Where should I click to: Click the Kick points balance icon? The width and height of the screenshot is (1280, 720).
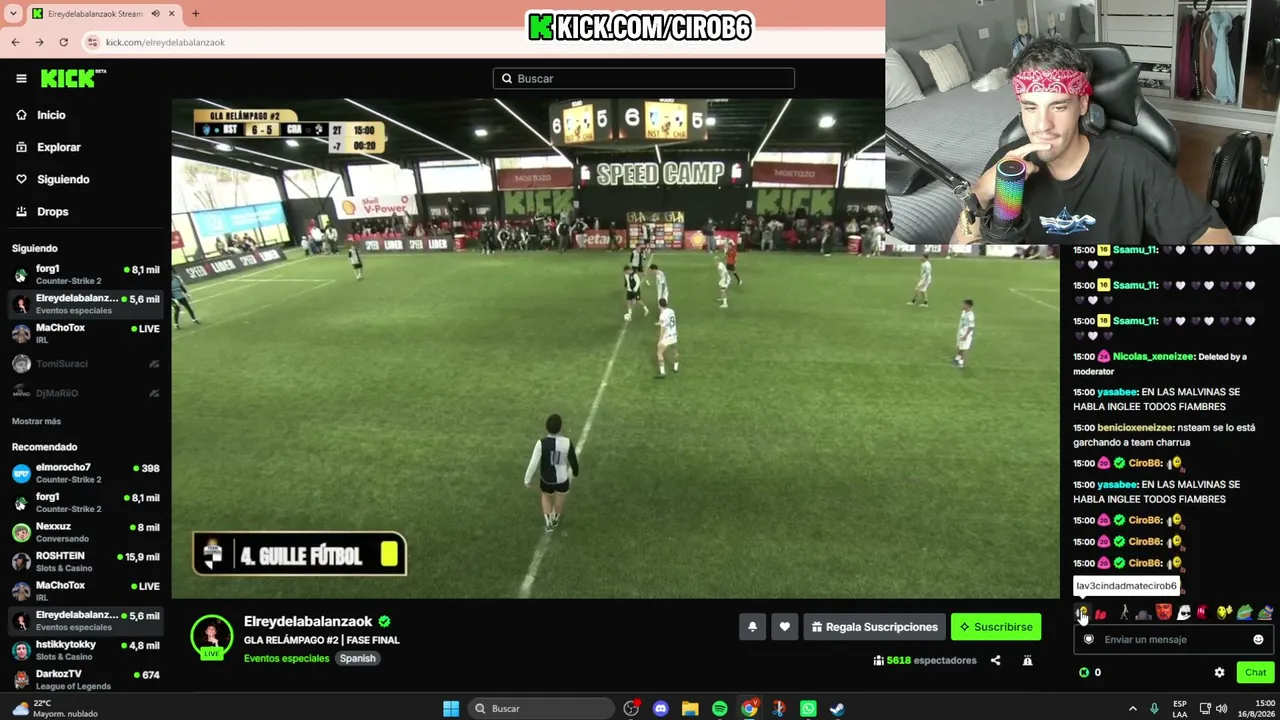click(1084, 672)
